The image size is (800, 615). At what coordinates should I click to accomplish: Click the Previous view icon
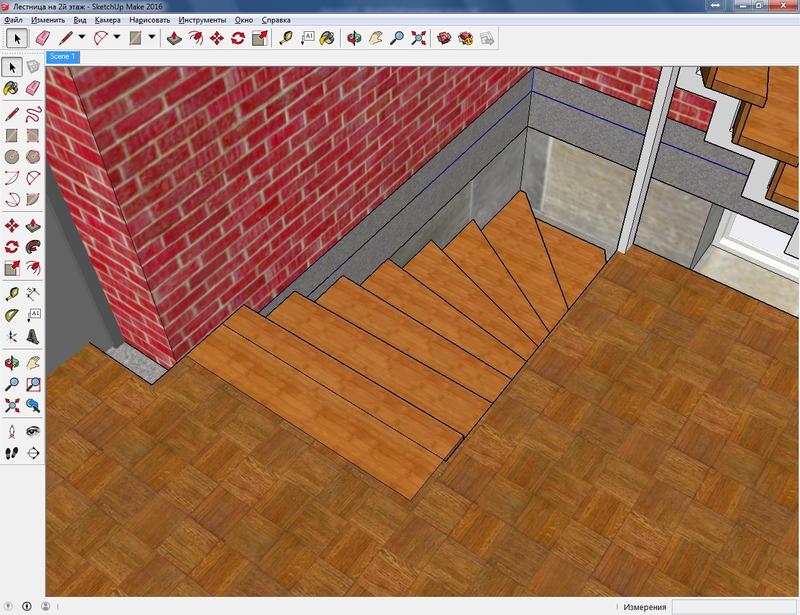pos(33,405)
